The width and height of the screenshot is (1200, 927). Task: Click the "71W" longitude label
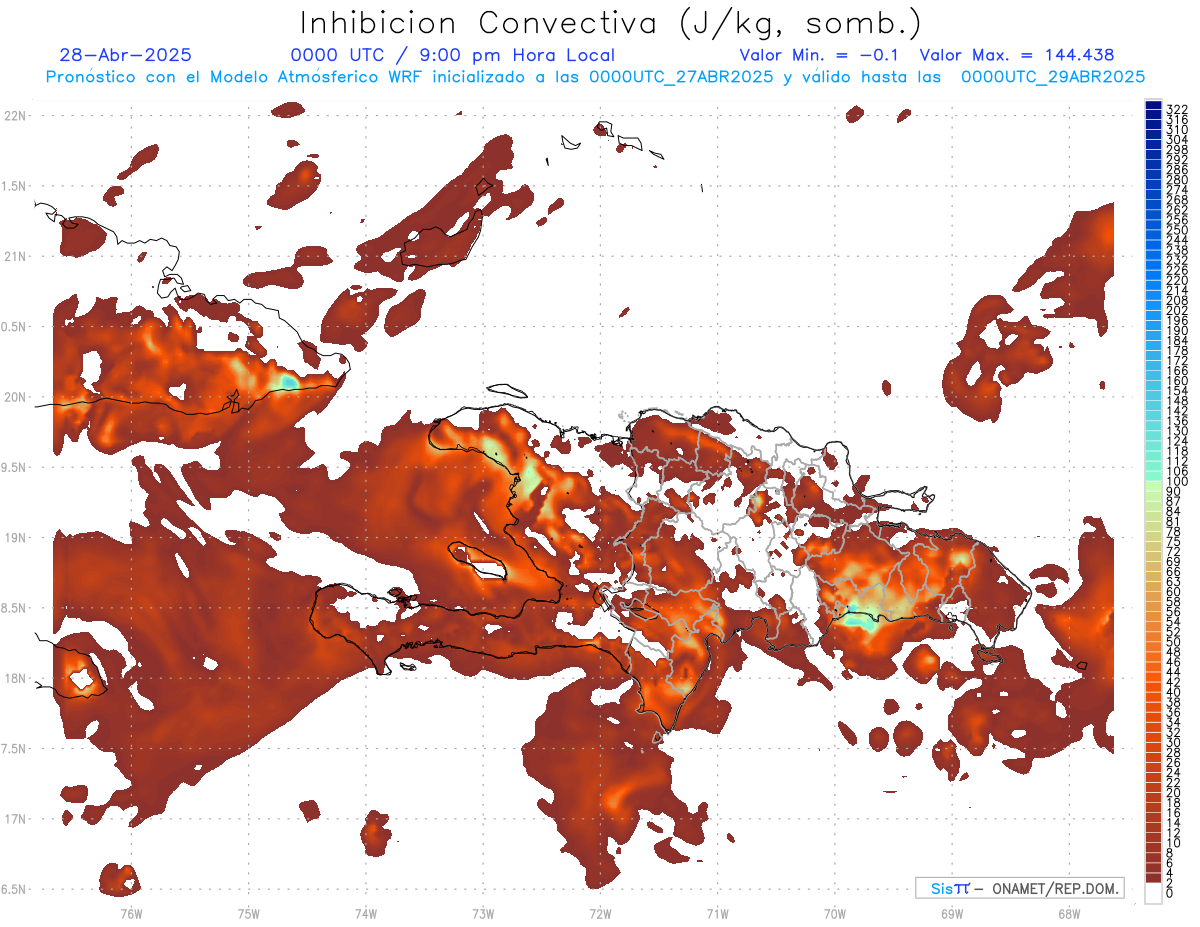[x=717, y=913]
